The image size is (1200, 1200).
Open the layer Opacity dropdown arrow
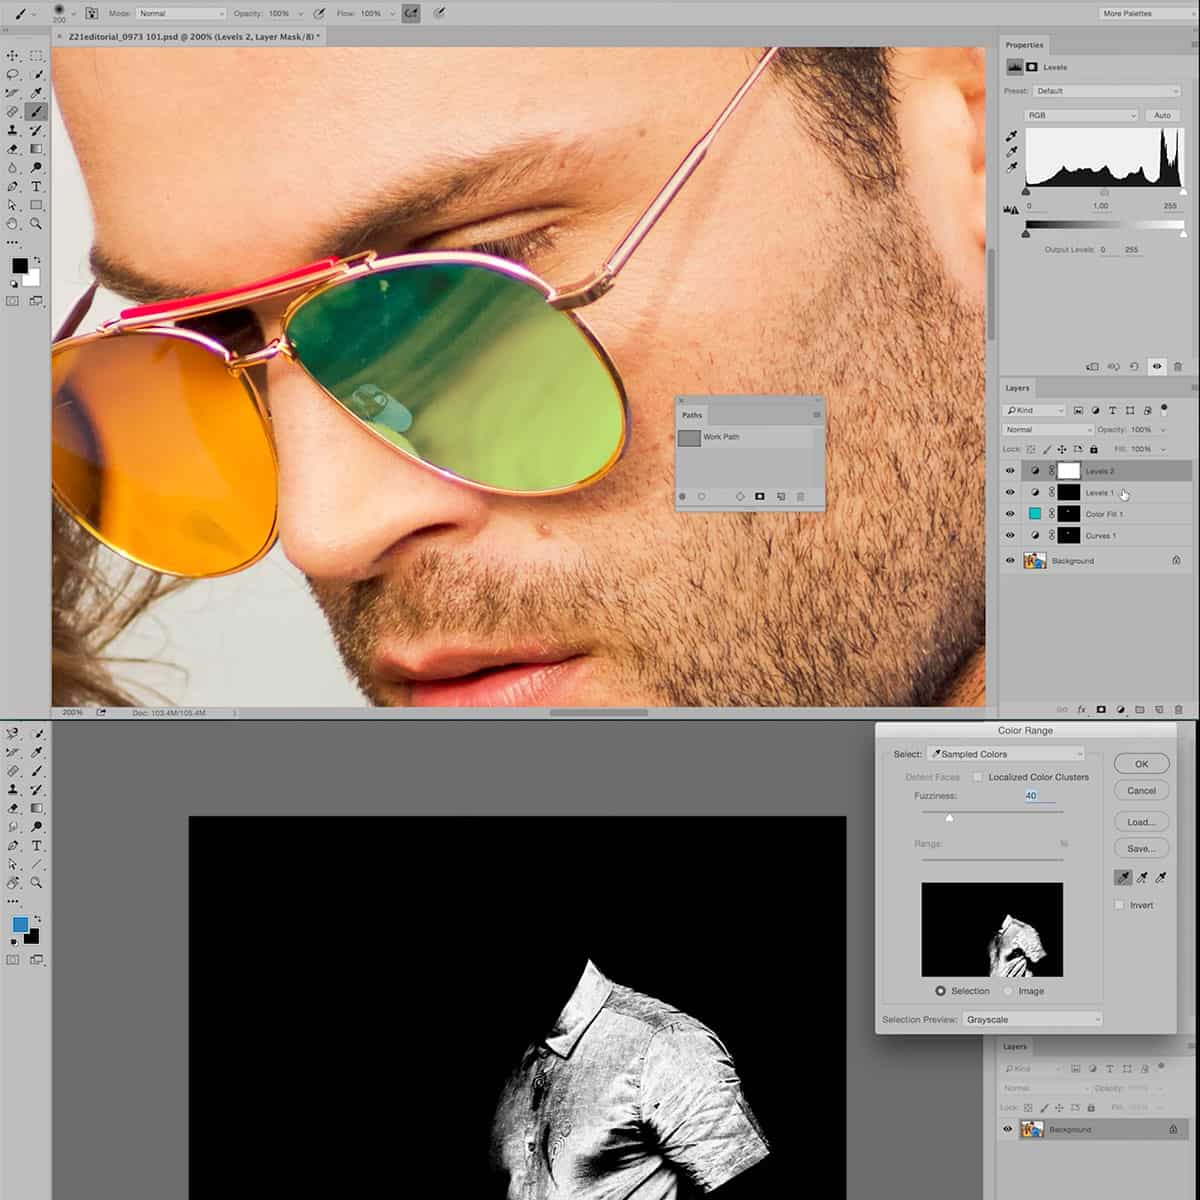pos(1164,429)
